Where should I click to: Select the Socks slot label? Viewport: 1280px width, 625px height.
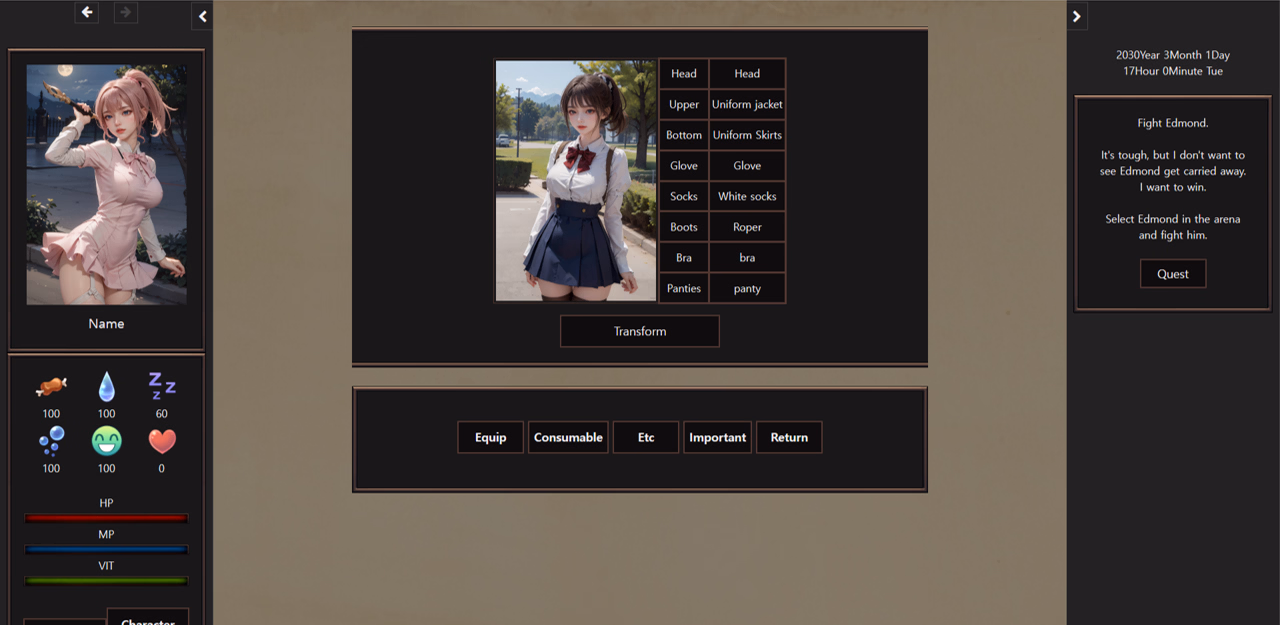(x=684, y=196)
